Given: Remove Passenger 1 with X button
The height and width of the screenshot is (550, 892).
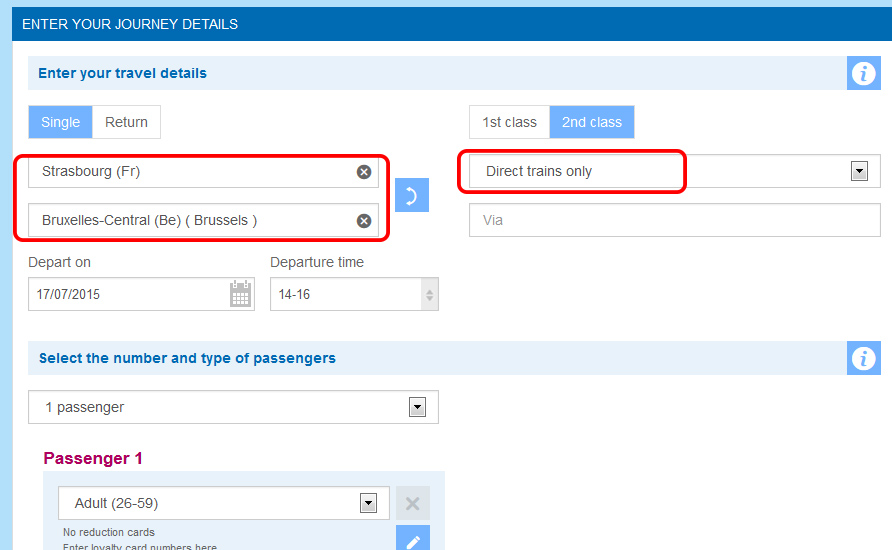Looking at the screenshot, I should [412, 503].
